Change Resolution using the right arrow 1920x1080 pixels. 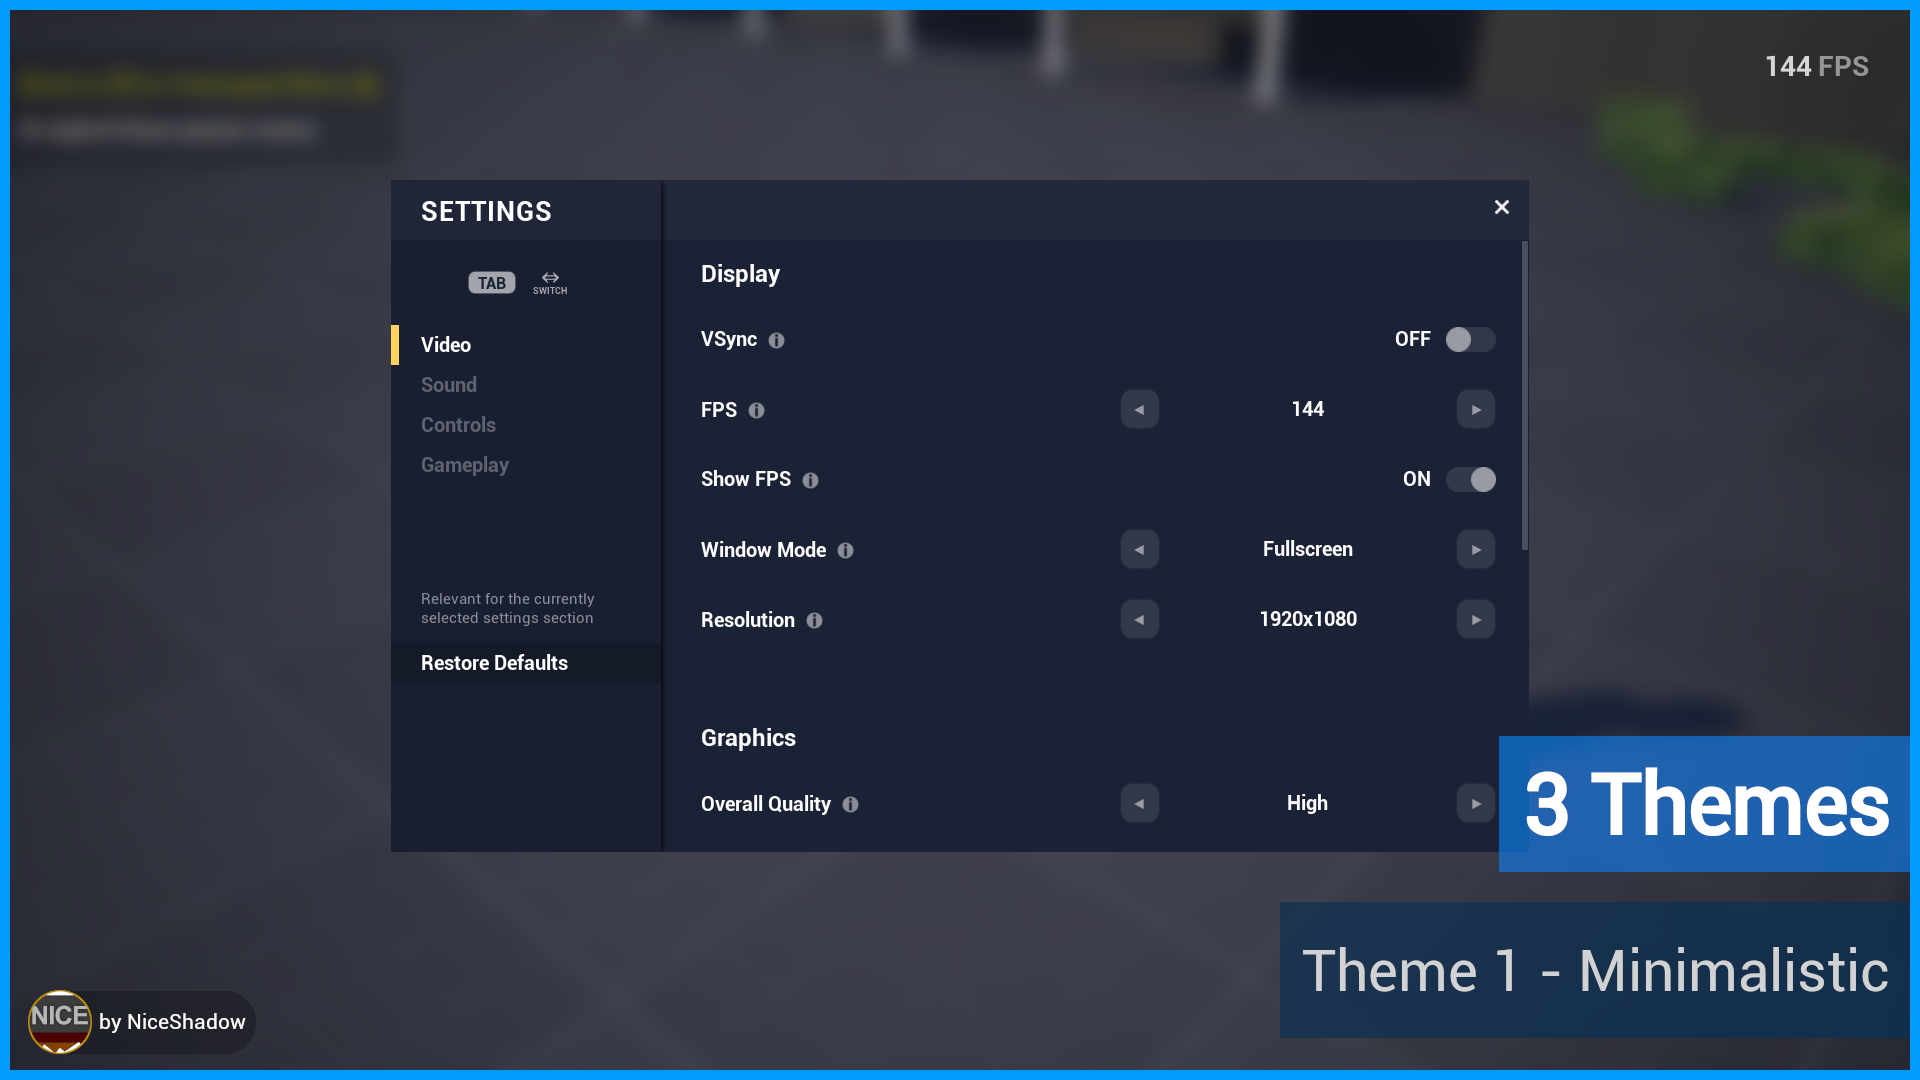(1476, 619)
